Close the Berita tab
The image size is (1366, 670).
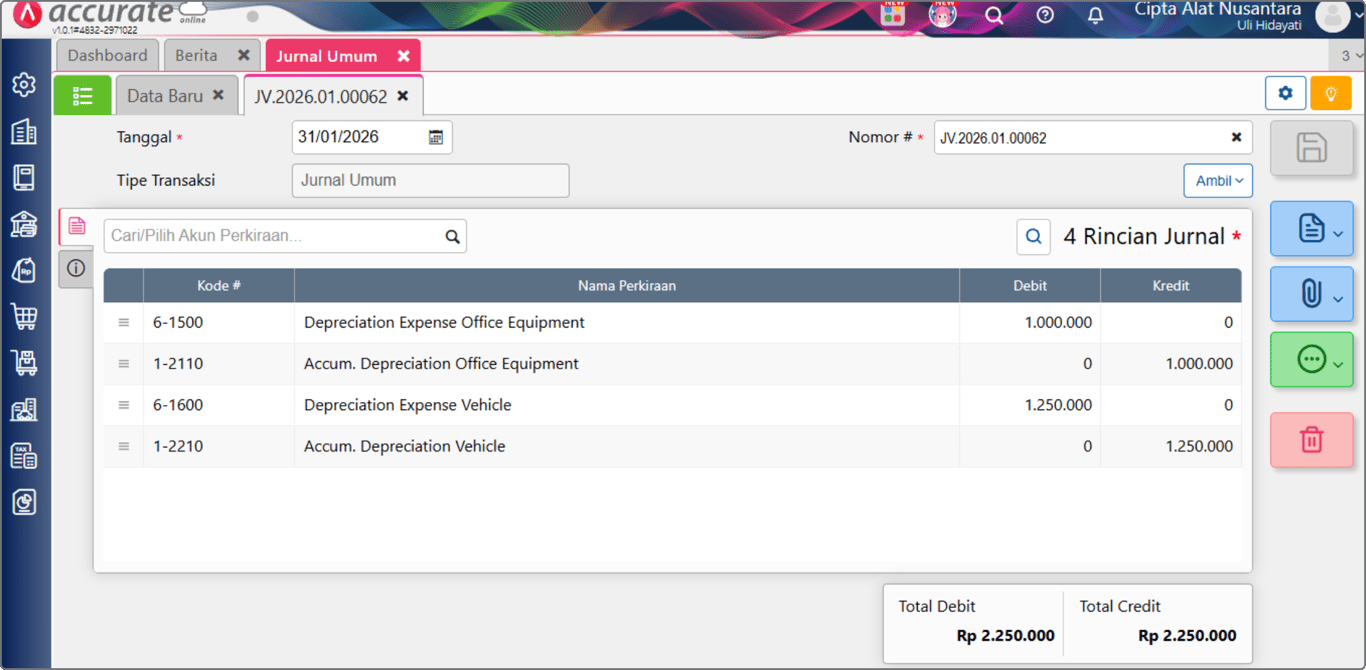(243, 56)
